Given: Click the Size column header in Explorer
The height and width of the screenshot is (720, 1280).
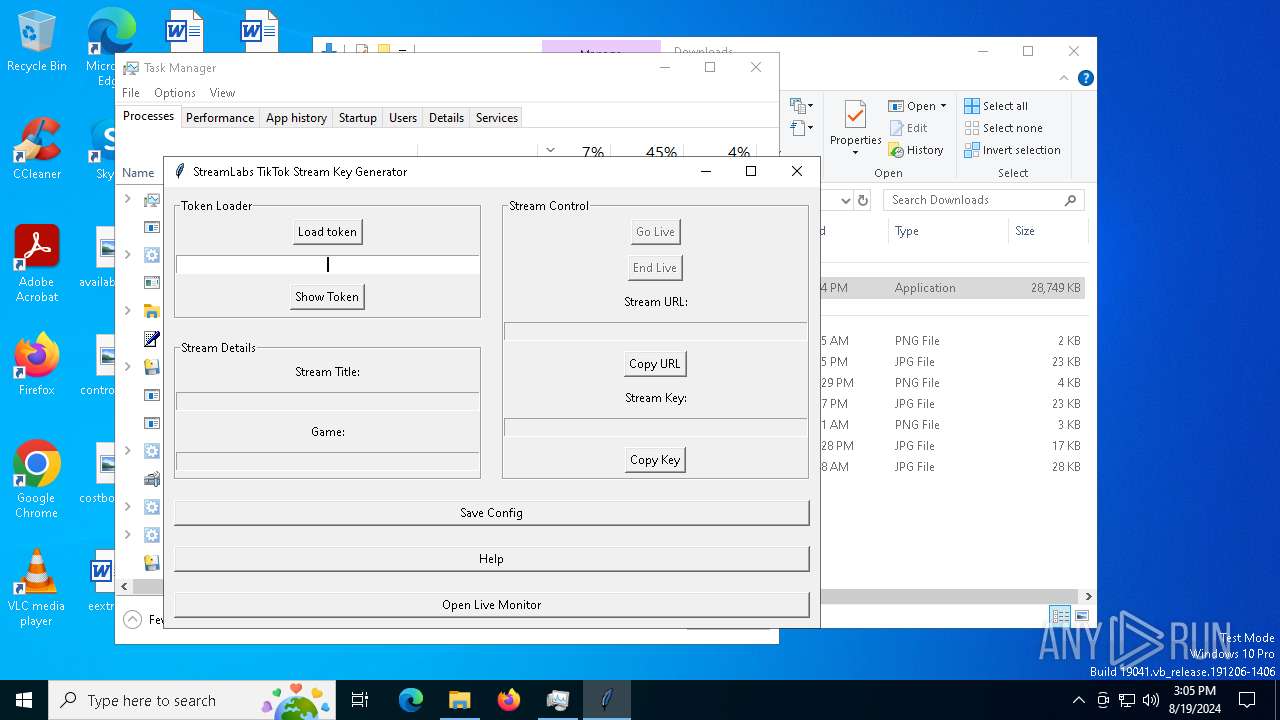Looking at the screenshot, I should pos(1025,231).
